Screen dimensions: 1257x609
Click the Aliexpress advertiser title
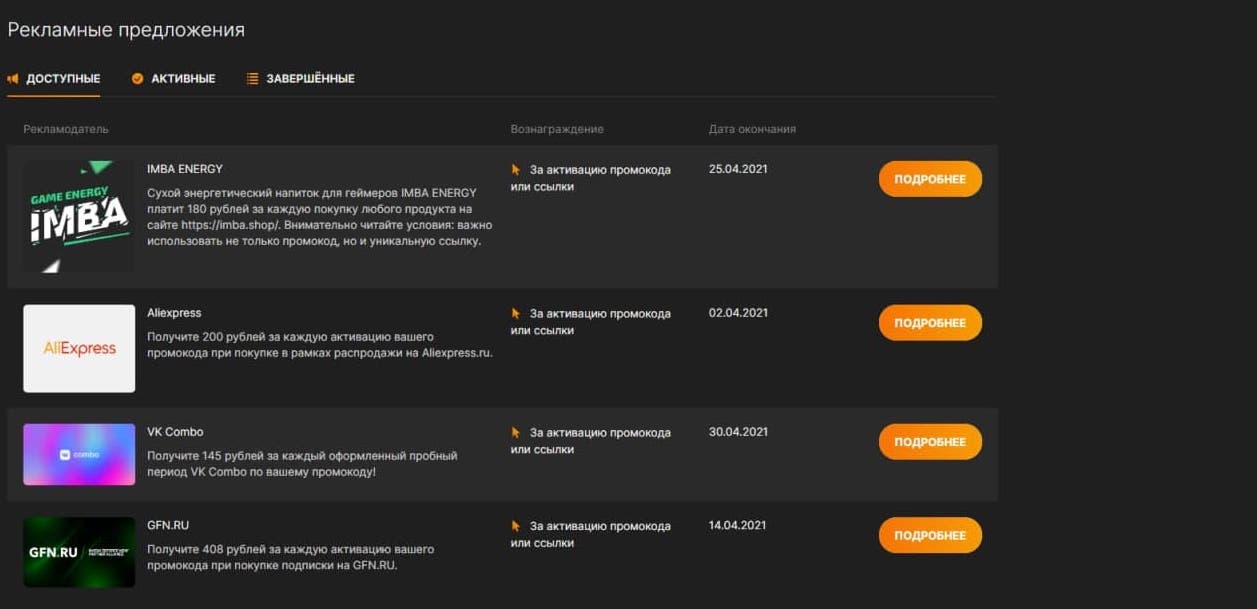point(174,314)
